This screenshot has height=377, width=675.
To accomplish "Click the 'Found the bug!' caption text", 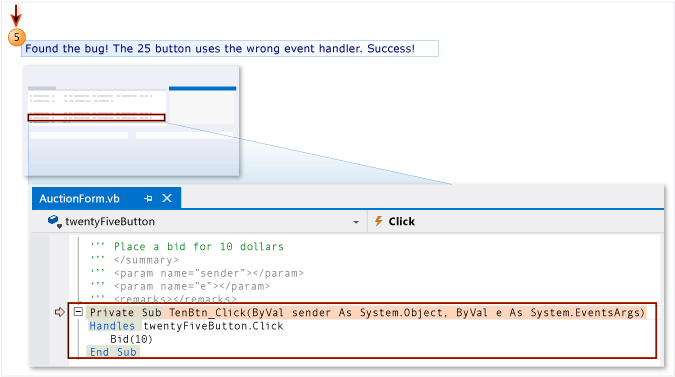I will [x=220, y=49].
